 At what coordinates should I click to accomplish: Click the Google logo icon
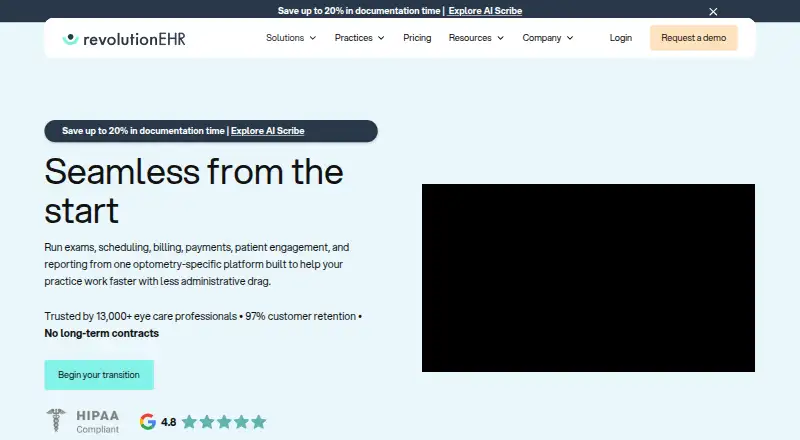147,422
